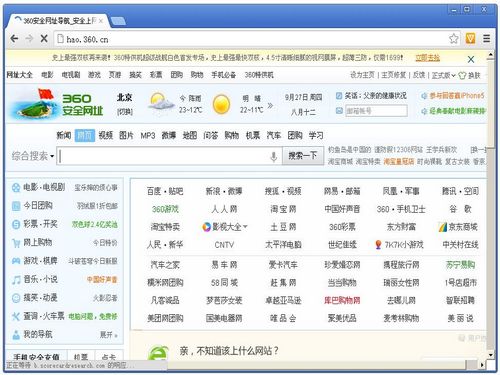The height and width of the screenshot is (375, 500).
Task: Open 手机必备 in top navigation
Action: pyautogui.click(x=223, y=75)
